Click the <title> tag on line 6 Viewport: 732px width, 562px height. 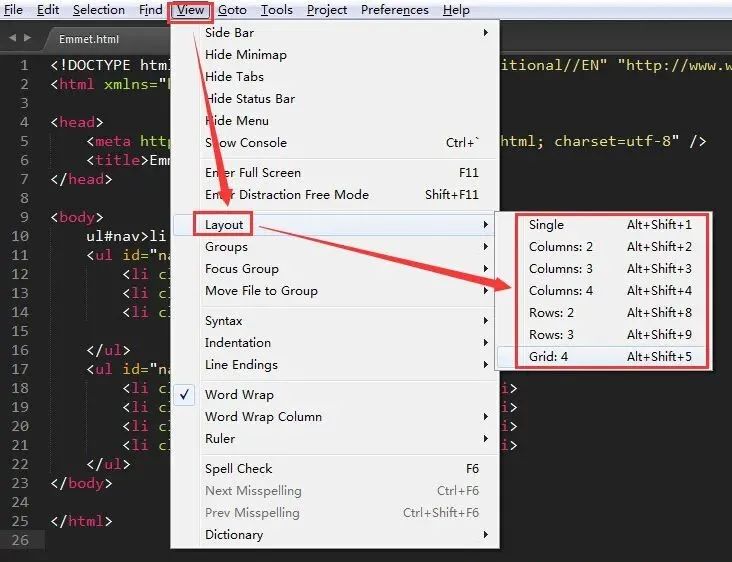pos(118,160)
